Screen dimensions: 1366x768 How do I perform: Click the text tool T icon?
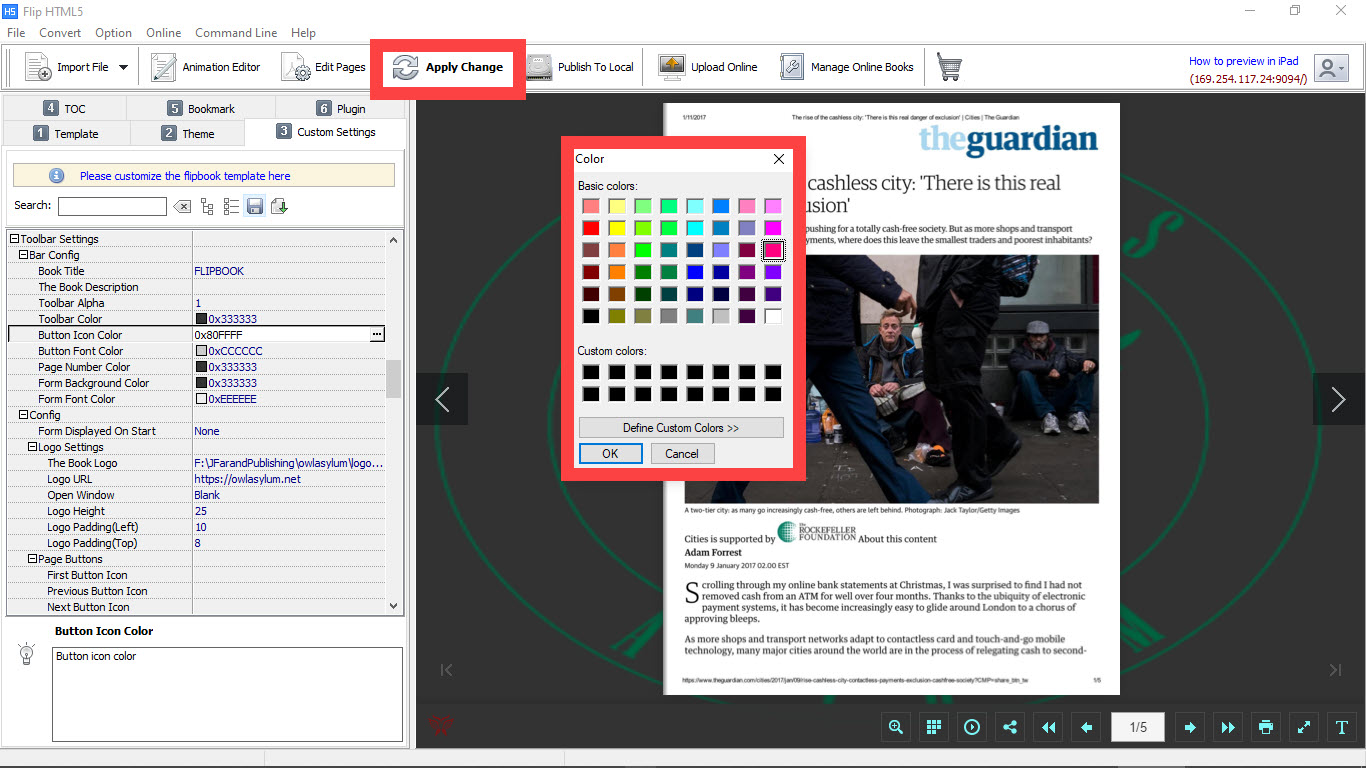coord(1342,727)
